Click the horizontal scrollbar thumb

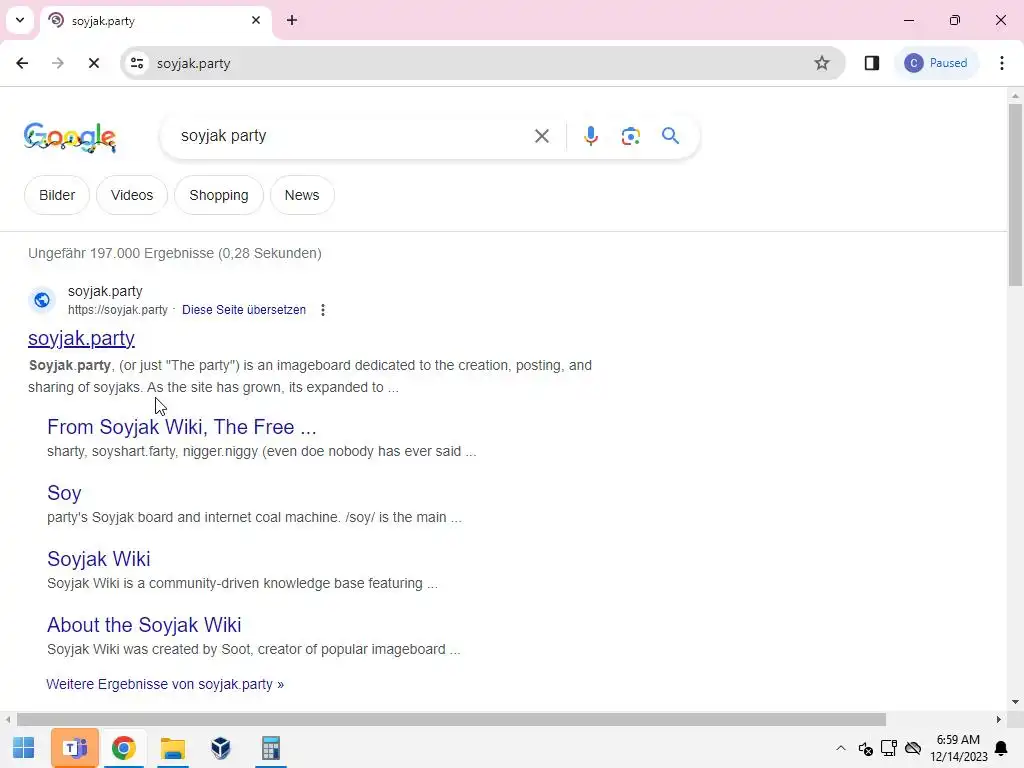pyautogui.click(x=451, y=720)
